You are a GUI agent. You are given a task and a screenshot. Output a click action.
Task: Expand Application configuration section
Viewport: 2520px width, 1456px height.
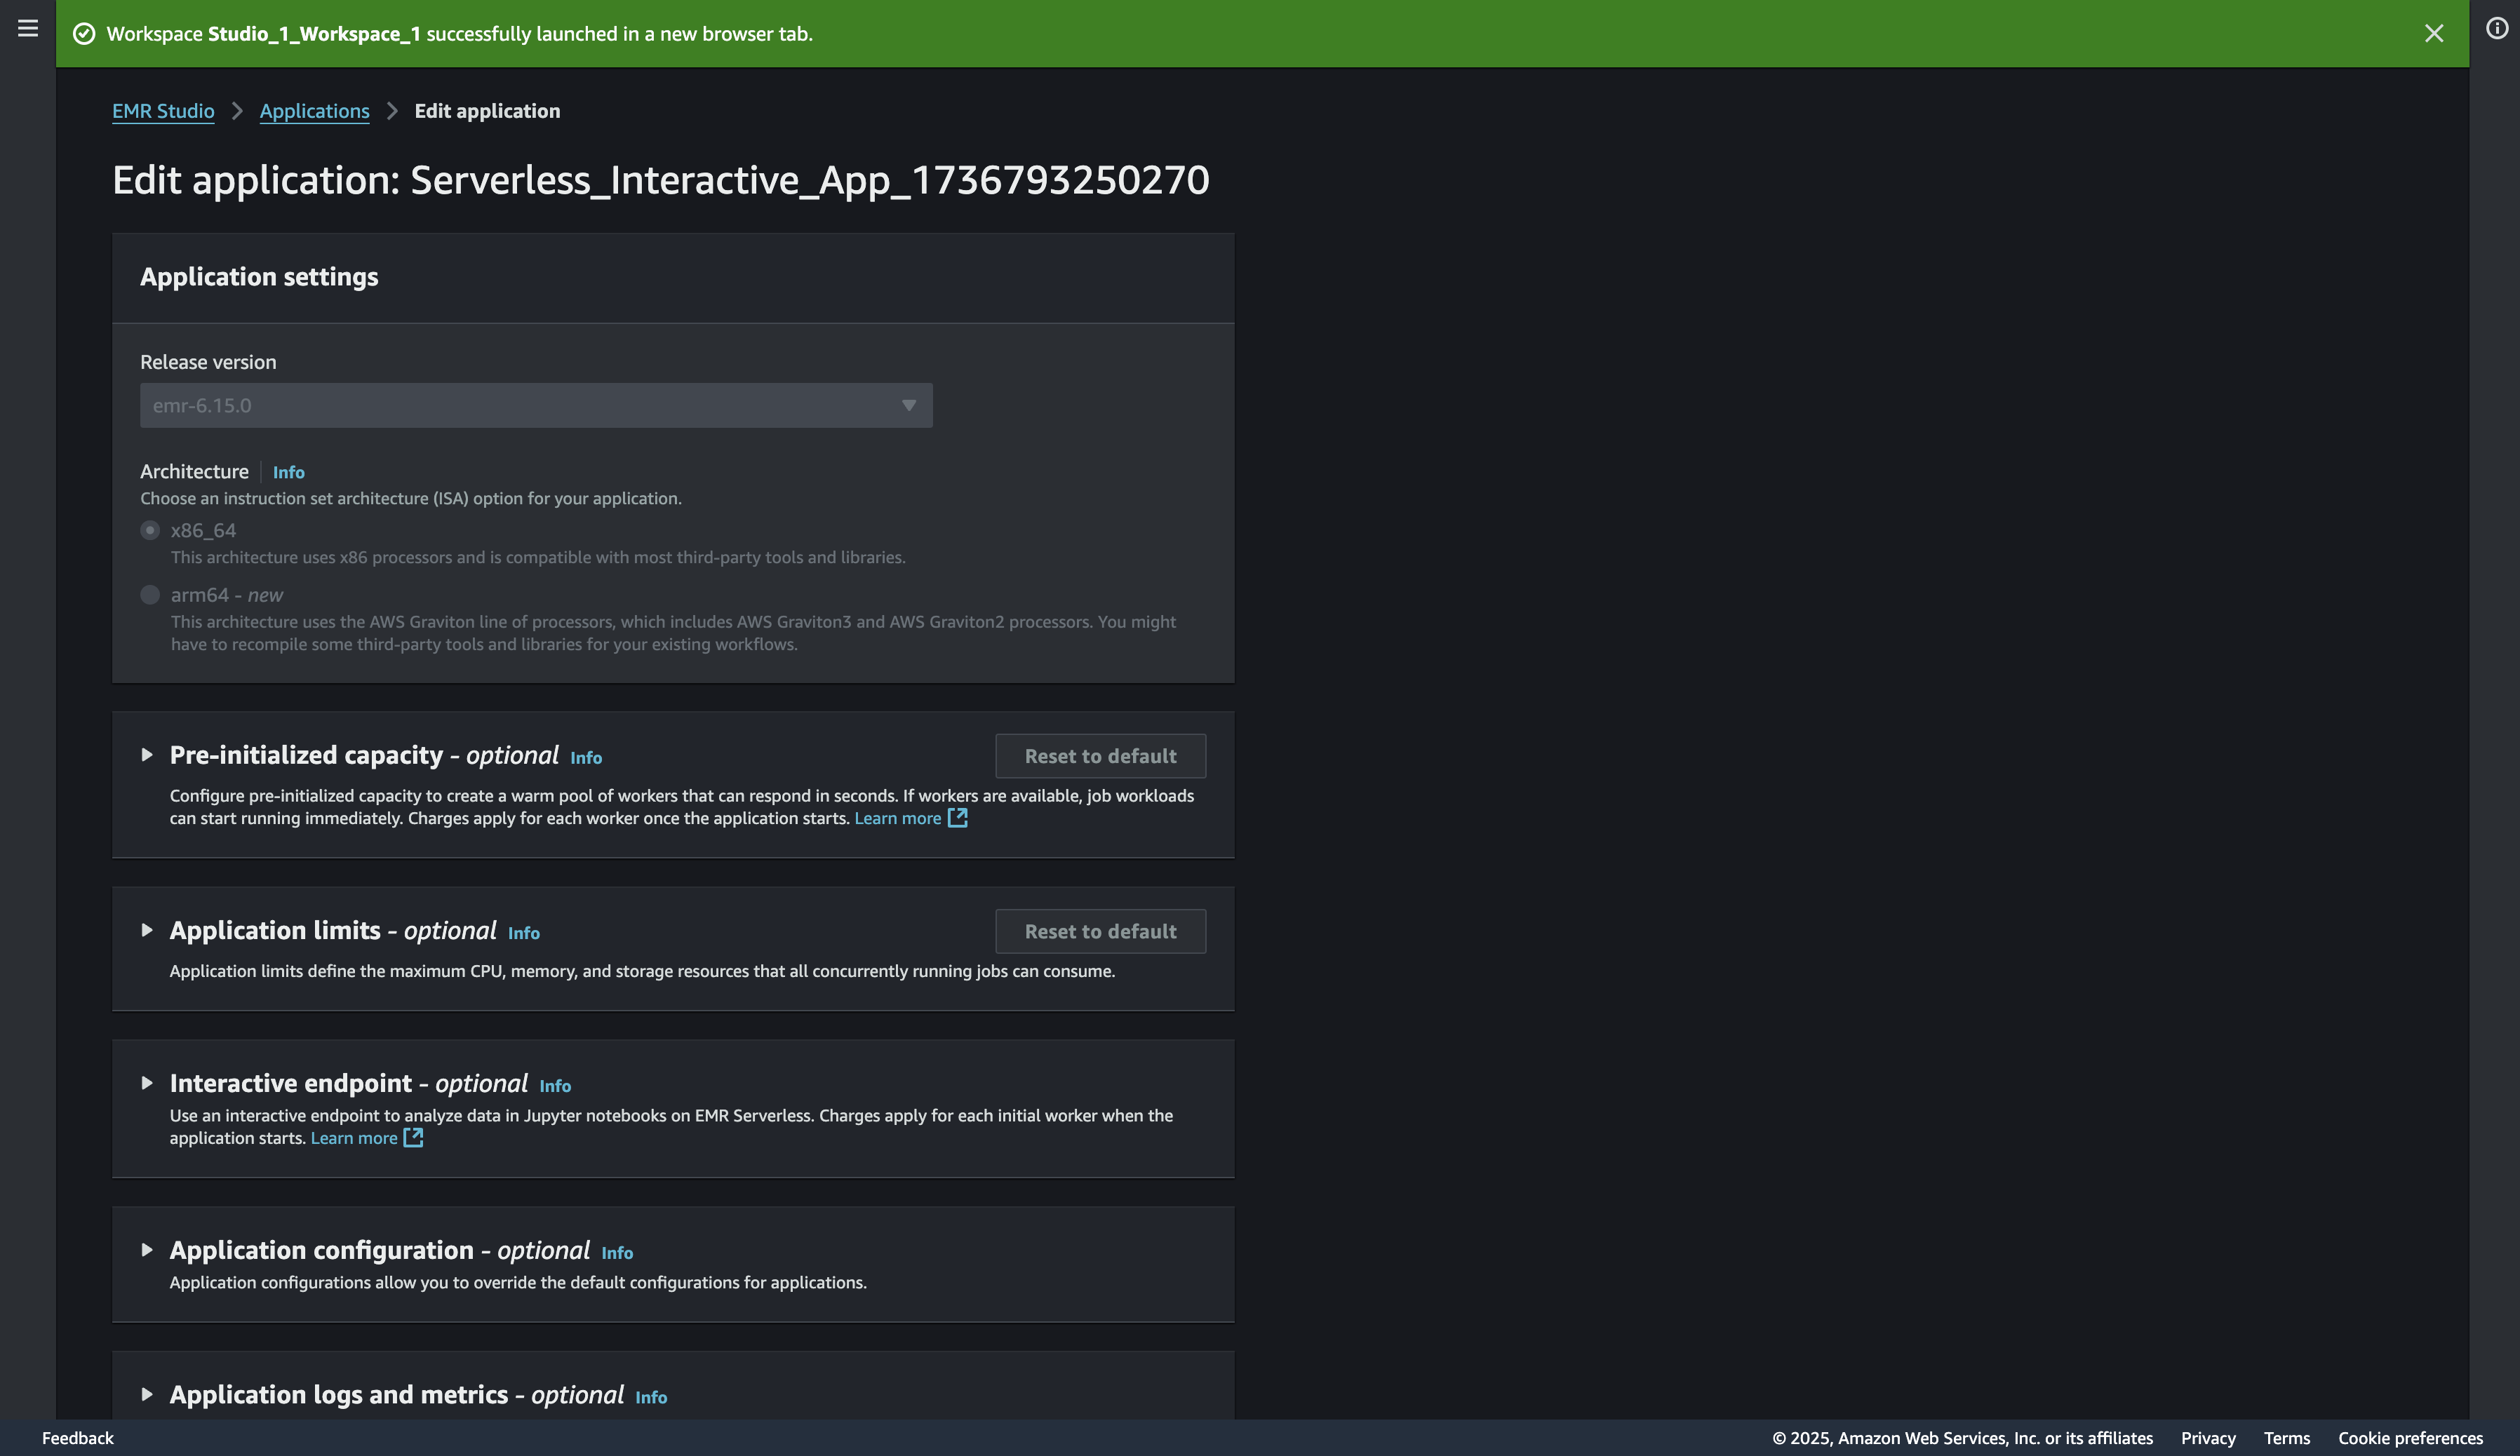[147, 1250]
